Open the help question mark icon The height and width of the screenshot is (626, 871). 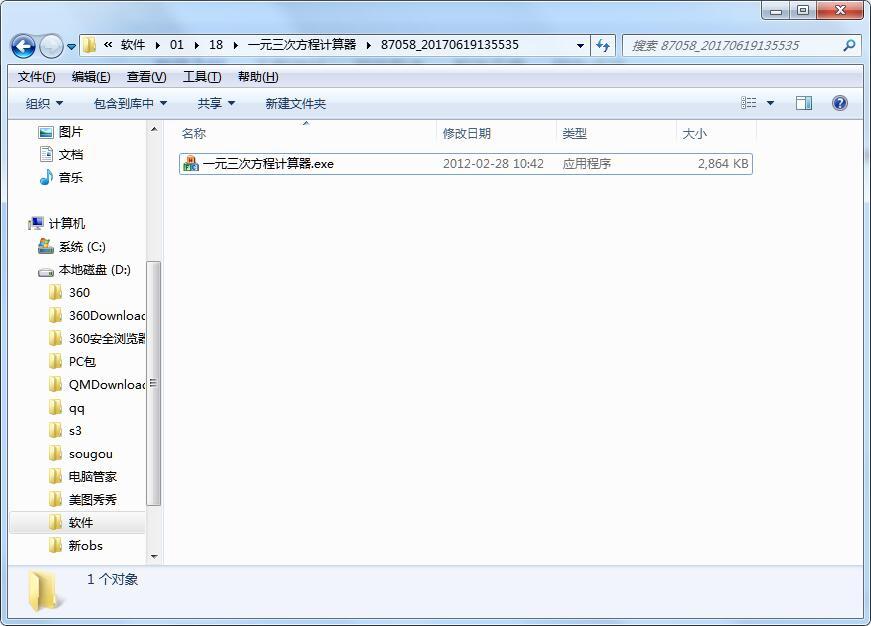click(x=839, y=103)
